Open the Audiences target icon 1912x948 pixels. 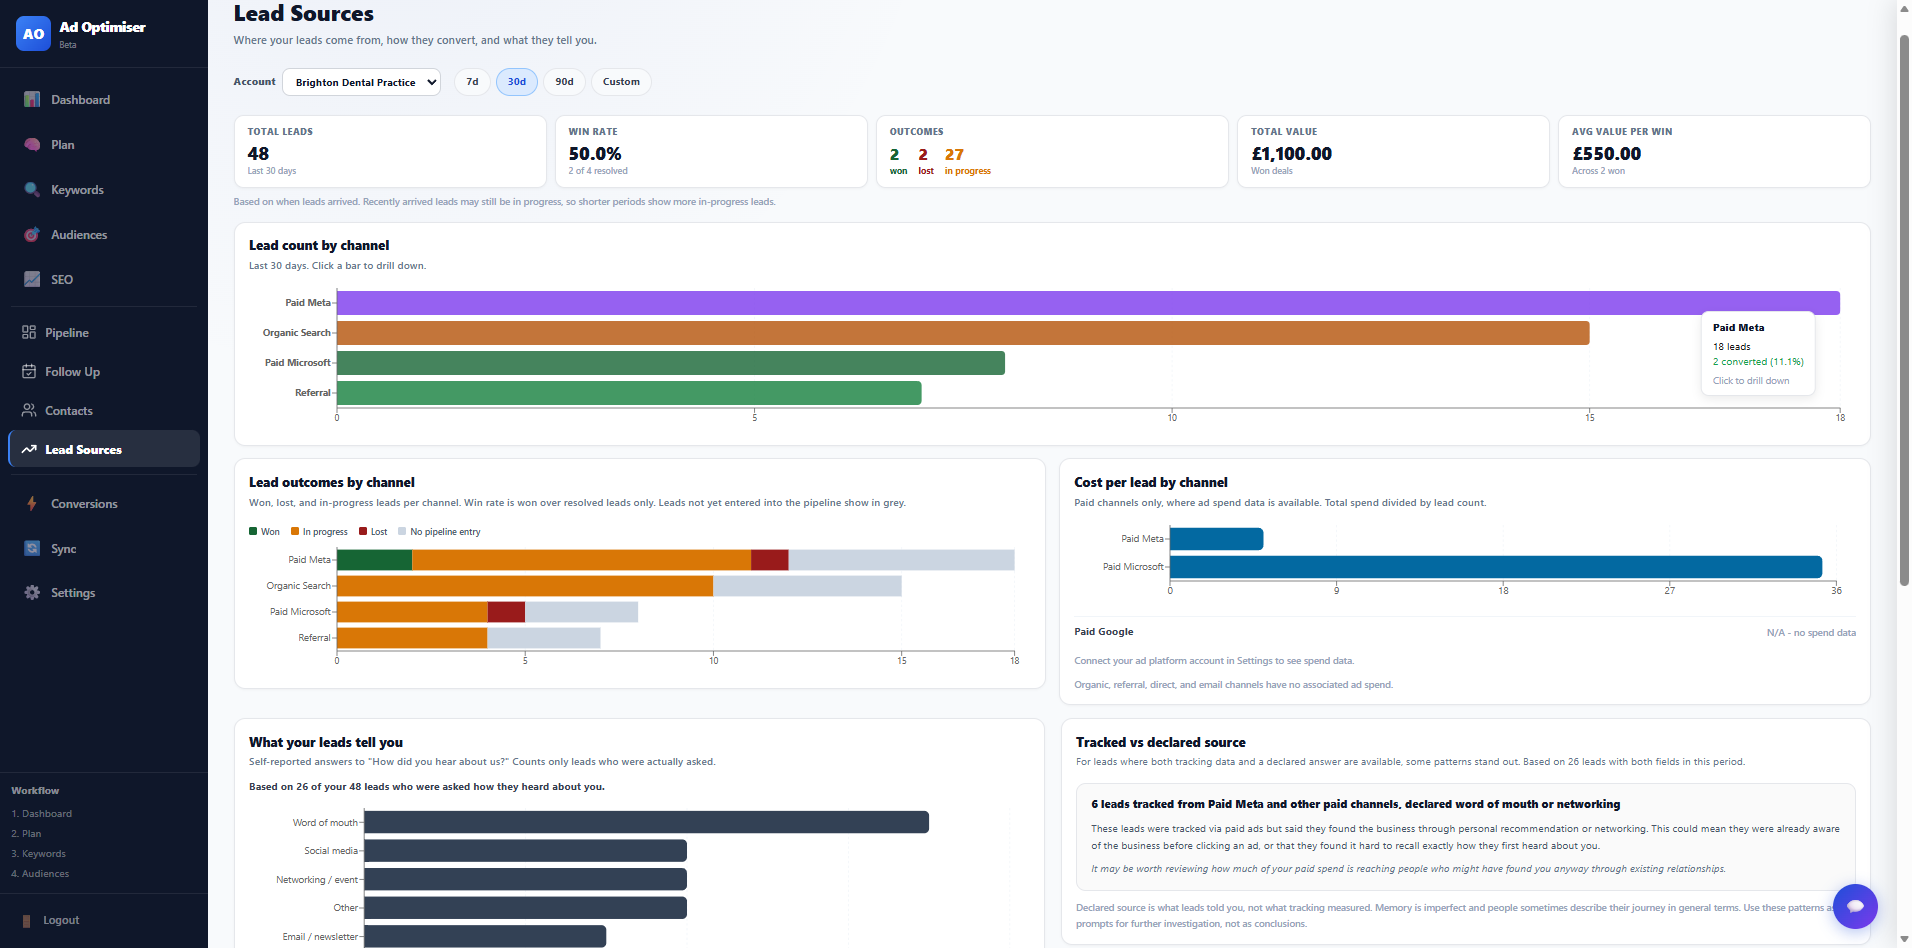tap(32, 235)
